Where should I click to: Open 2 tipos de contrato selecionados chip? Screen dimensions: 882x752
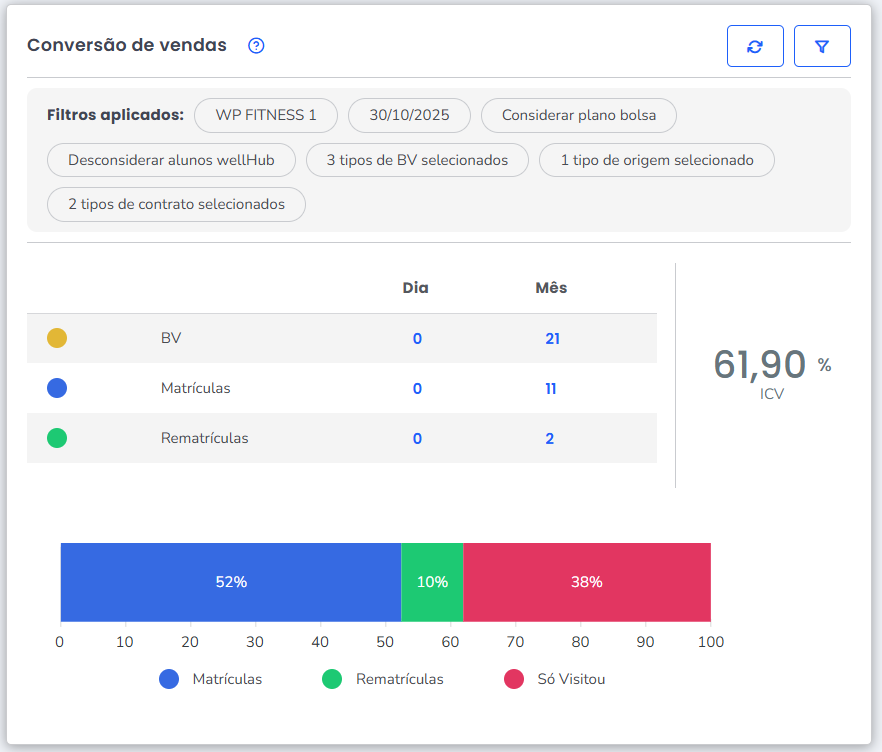[176, 204]
